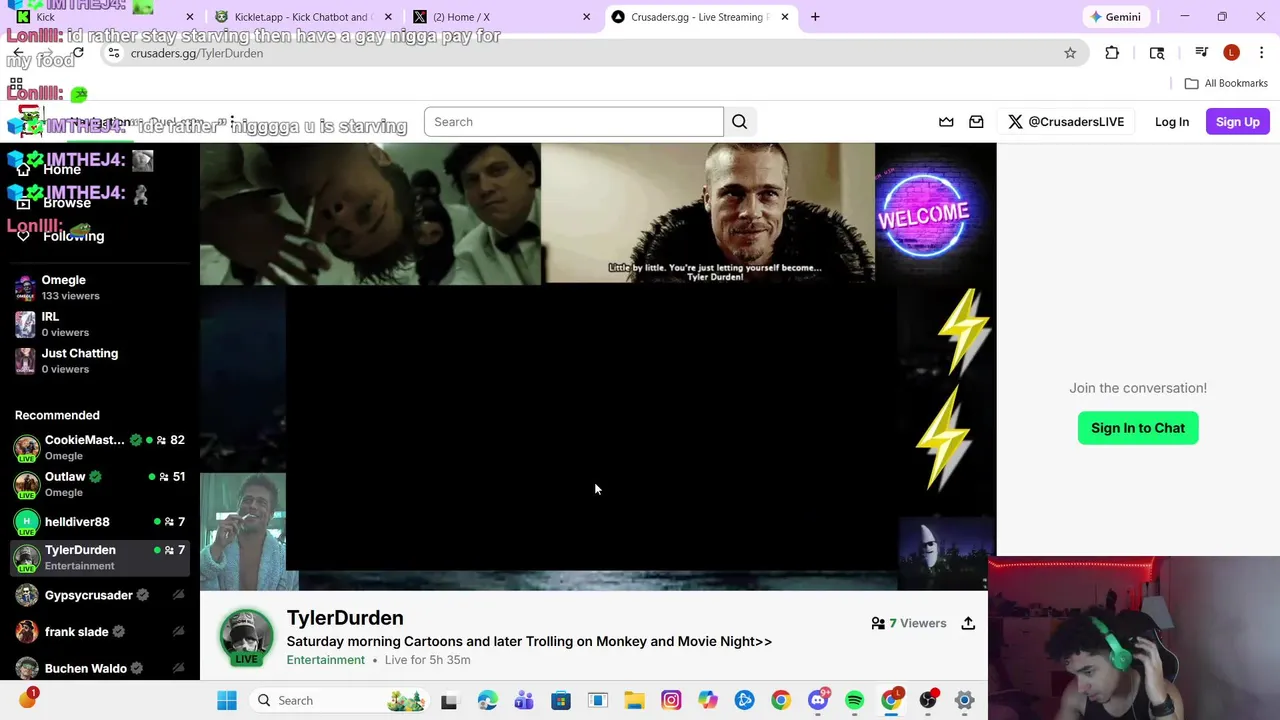This screenshot has height=720, width=1280.
Task: Click the search magnifier button on Crusaders.gg
Action: pos(739,122)
